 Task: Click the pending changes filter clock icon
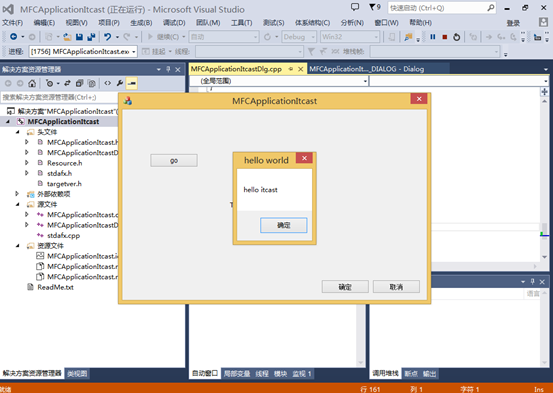pyautogui.click(x=49, y=83)
